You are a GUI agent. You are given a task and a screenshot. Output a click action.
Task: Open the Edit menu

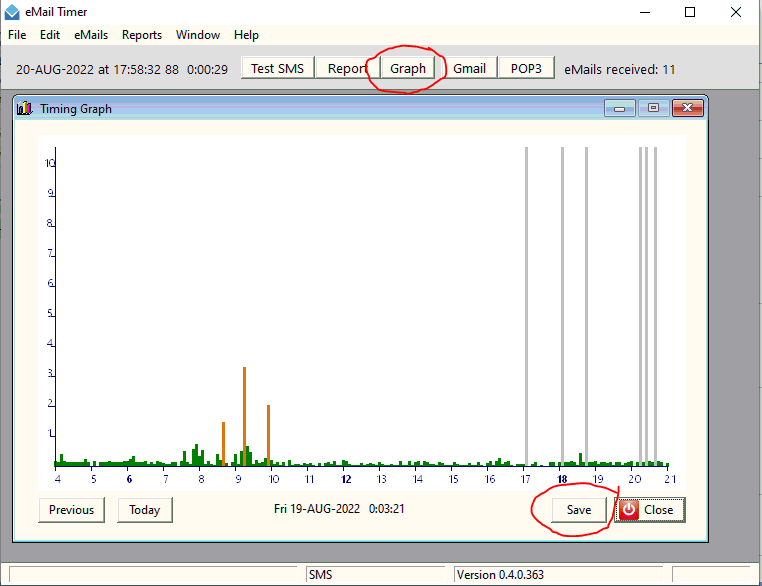50,35
